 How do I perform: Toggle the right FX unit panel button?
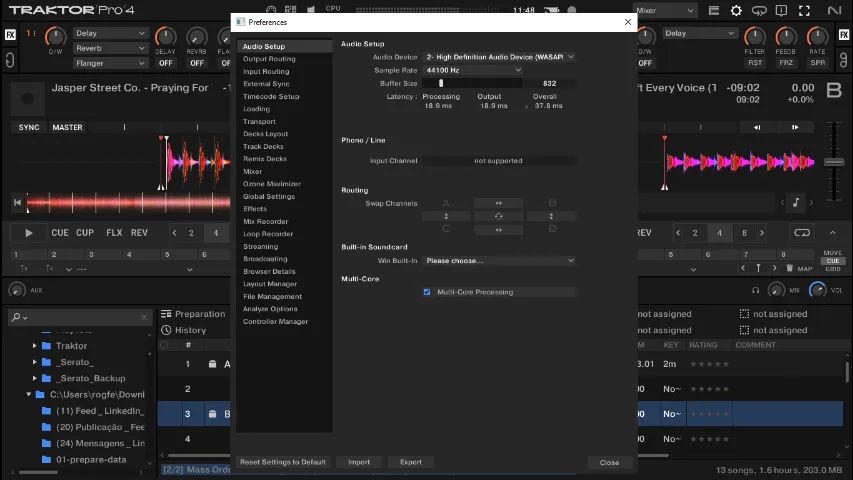click(844, 35)
